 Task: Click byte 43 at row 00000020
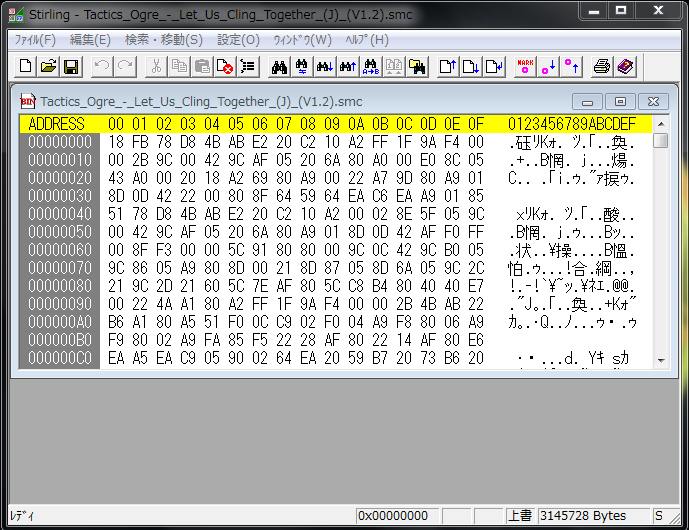coord(116,178)
